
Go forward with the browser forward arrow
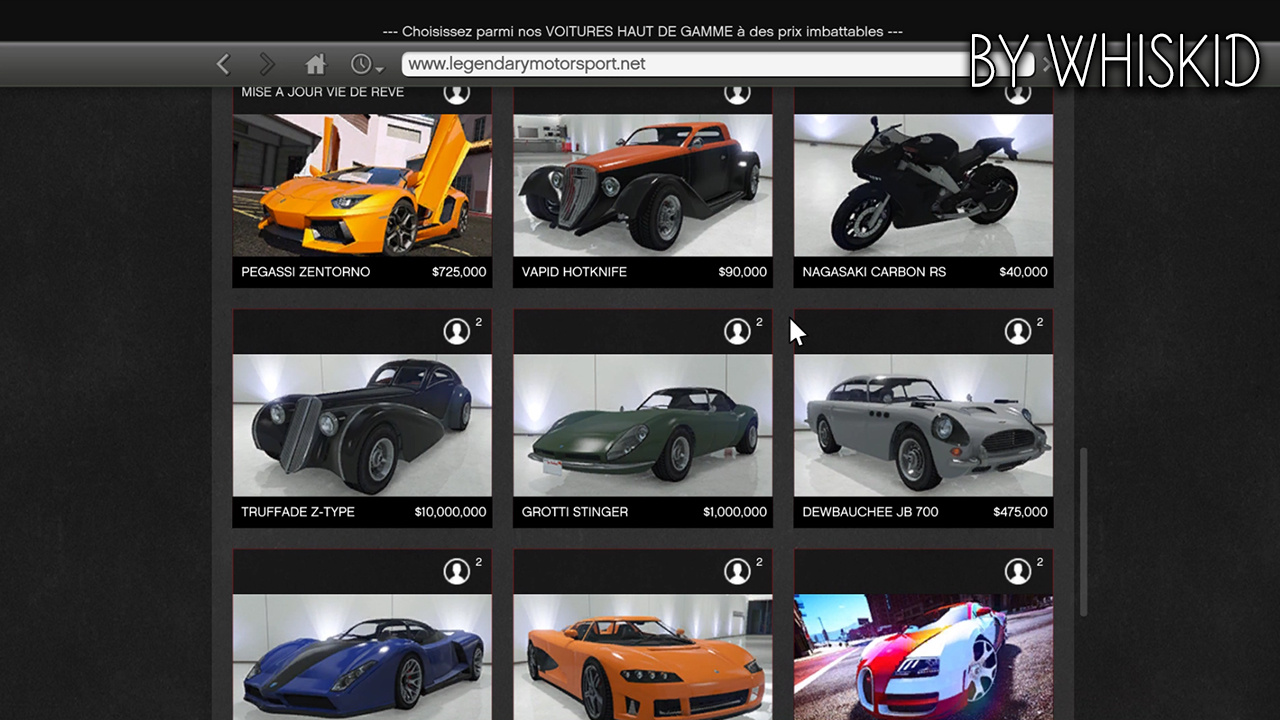267,64
